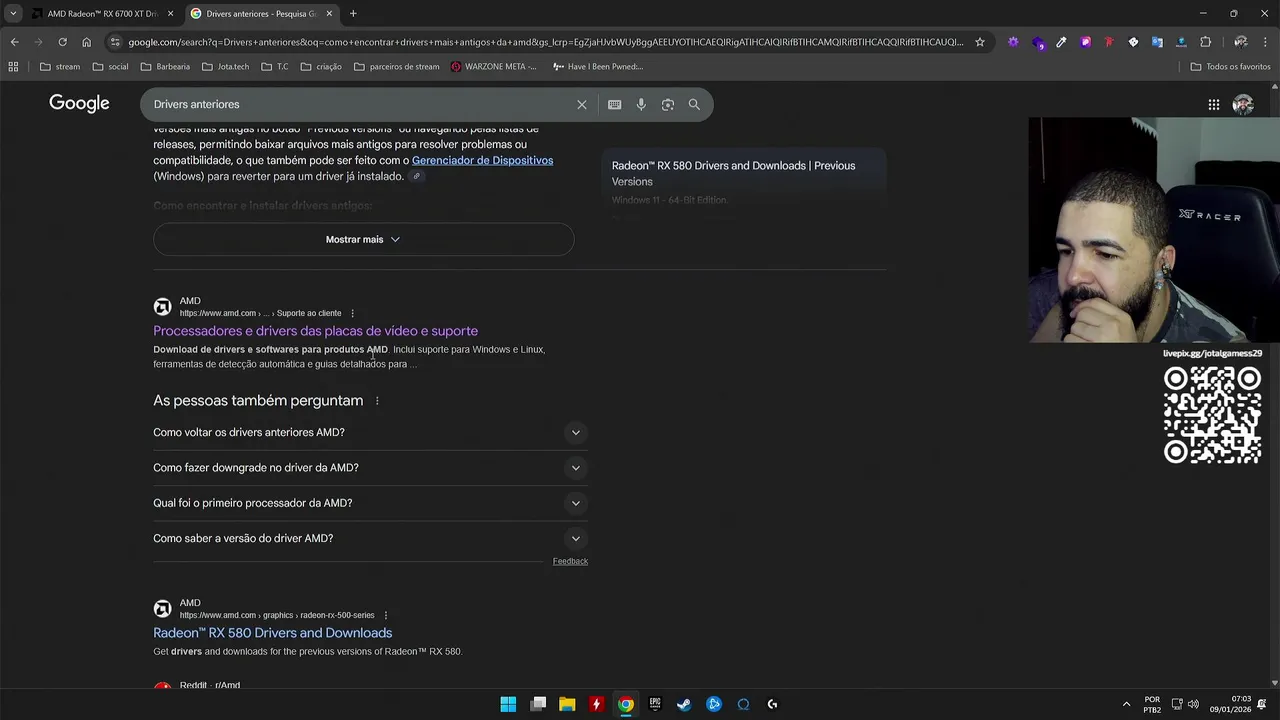This screenshot has height=720, width=1280.
Task: Open the Barbearia bookmarks folder
Action: (165, 67)
